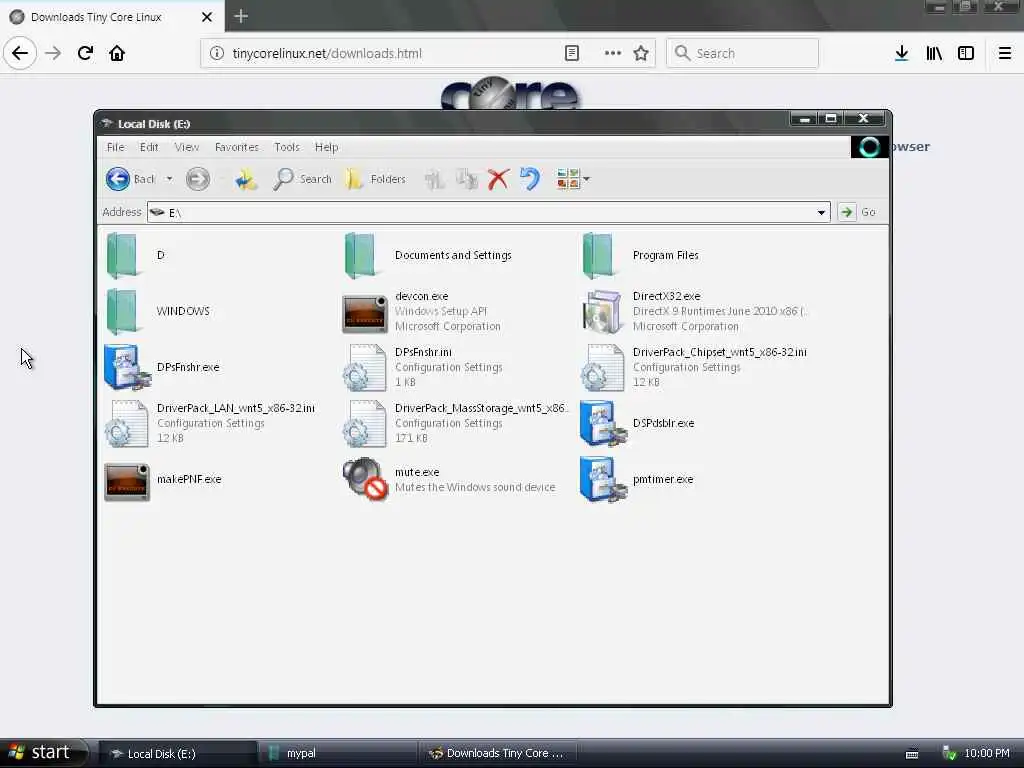Open the Edit menu
1024x768 pixels.
tap(149, 147)
